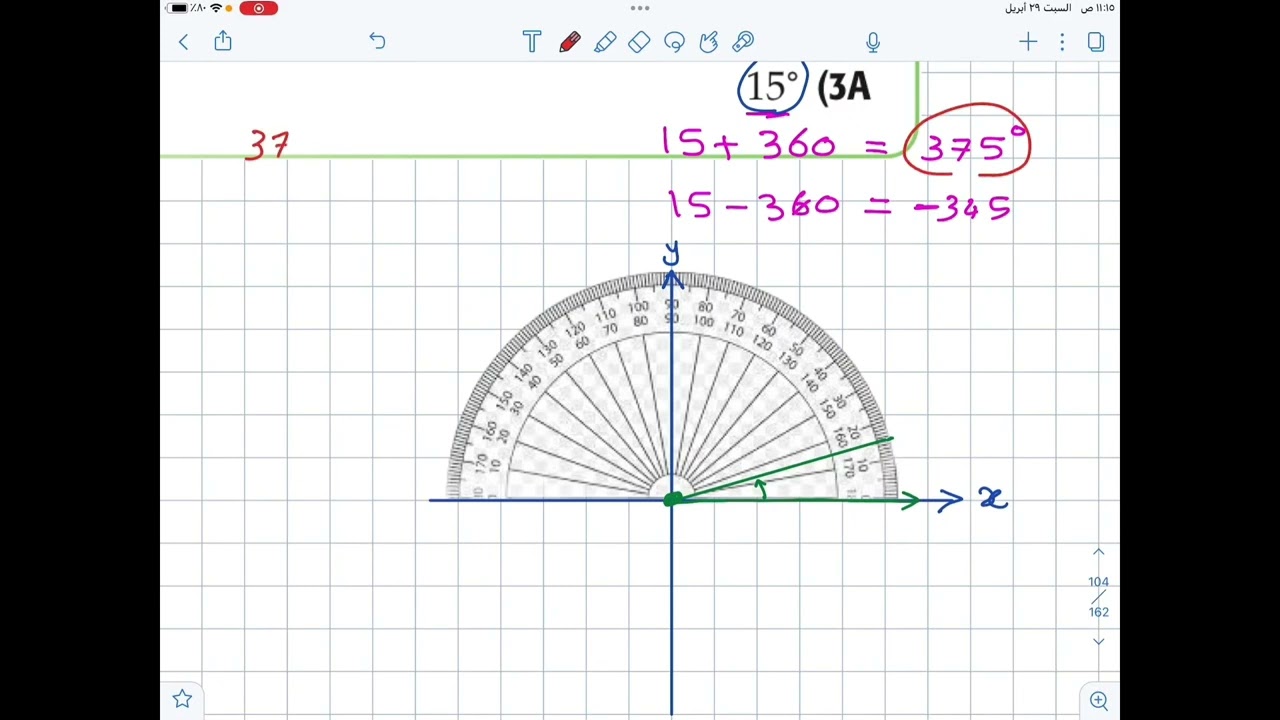
Task: Bookmark page with the star icon
Action: pyautogui.click(x=182, y=698)
